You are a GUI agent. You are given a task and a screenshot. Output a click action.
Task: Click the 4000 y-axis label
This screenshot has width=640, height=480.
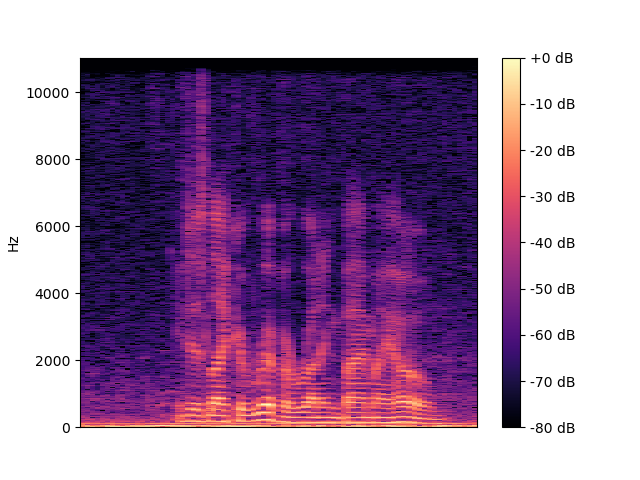click(x=52, y=294)
